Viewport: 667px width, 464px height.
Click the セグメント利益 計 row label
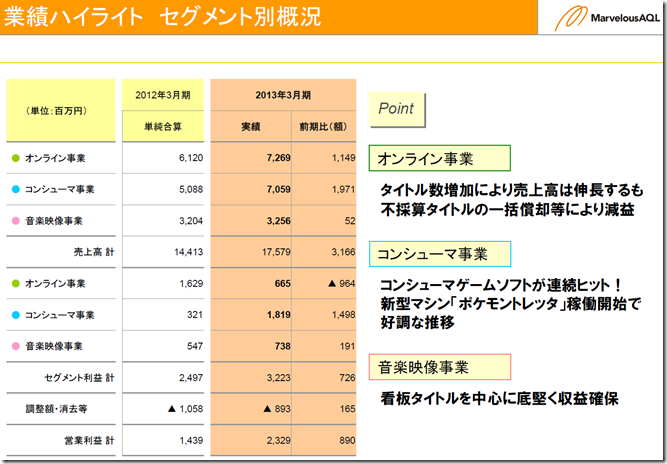80,378
